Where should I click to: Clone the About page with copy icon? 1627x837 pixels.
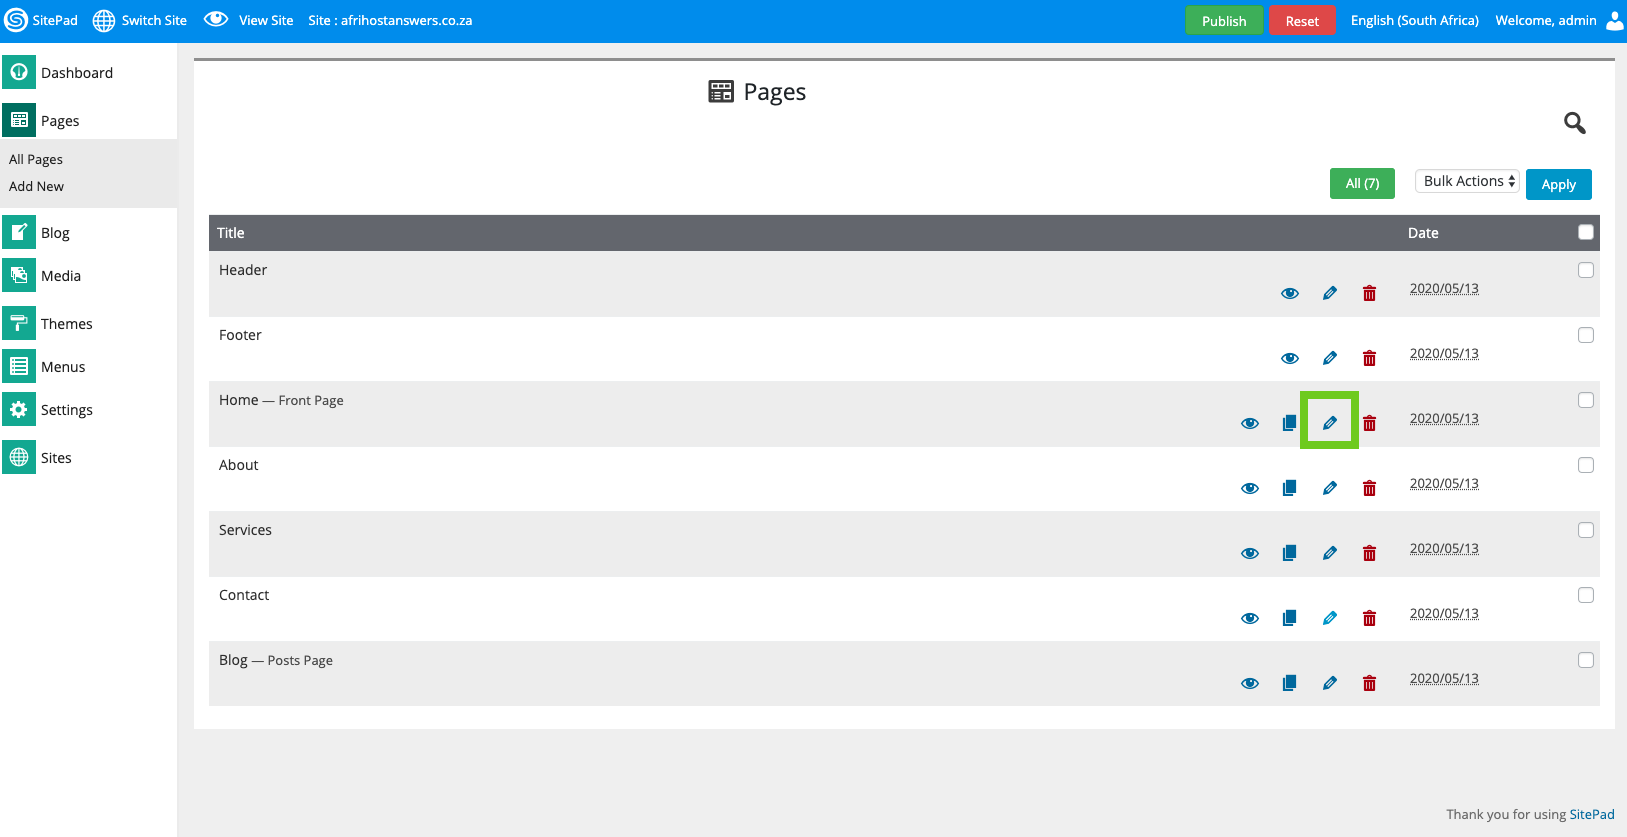(x=1289, y=488)
